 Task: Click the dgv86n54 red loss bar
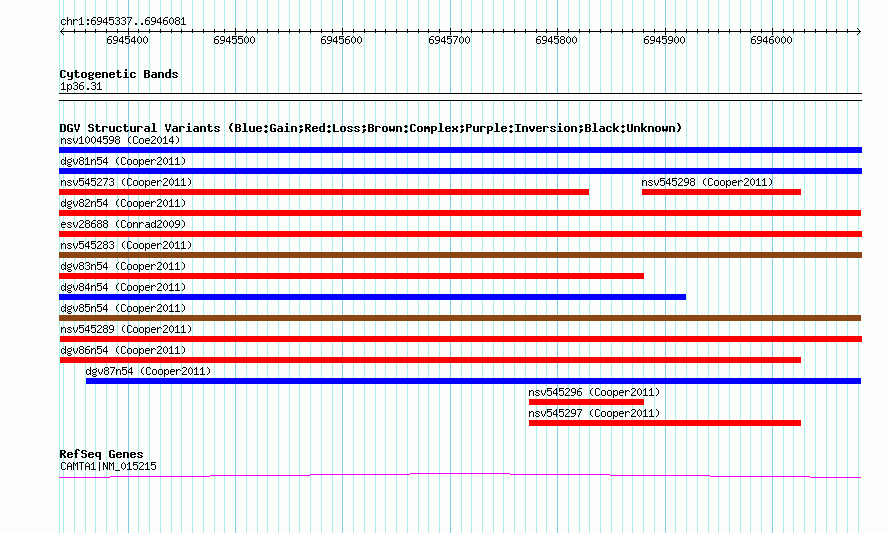430,360
